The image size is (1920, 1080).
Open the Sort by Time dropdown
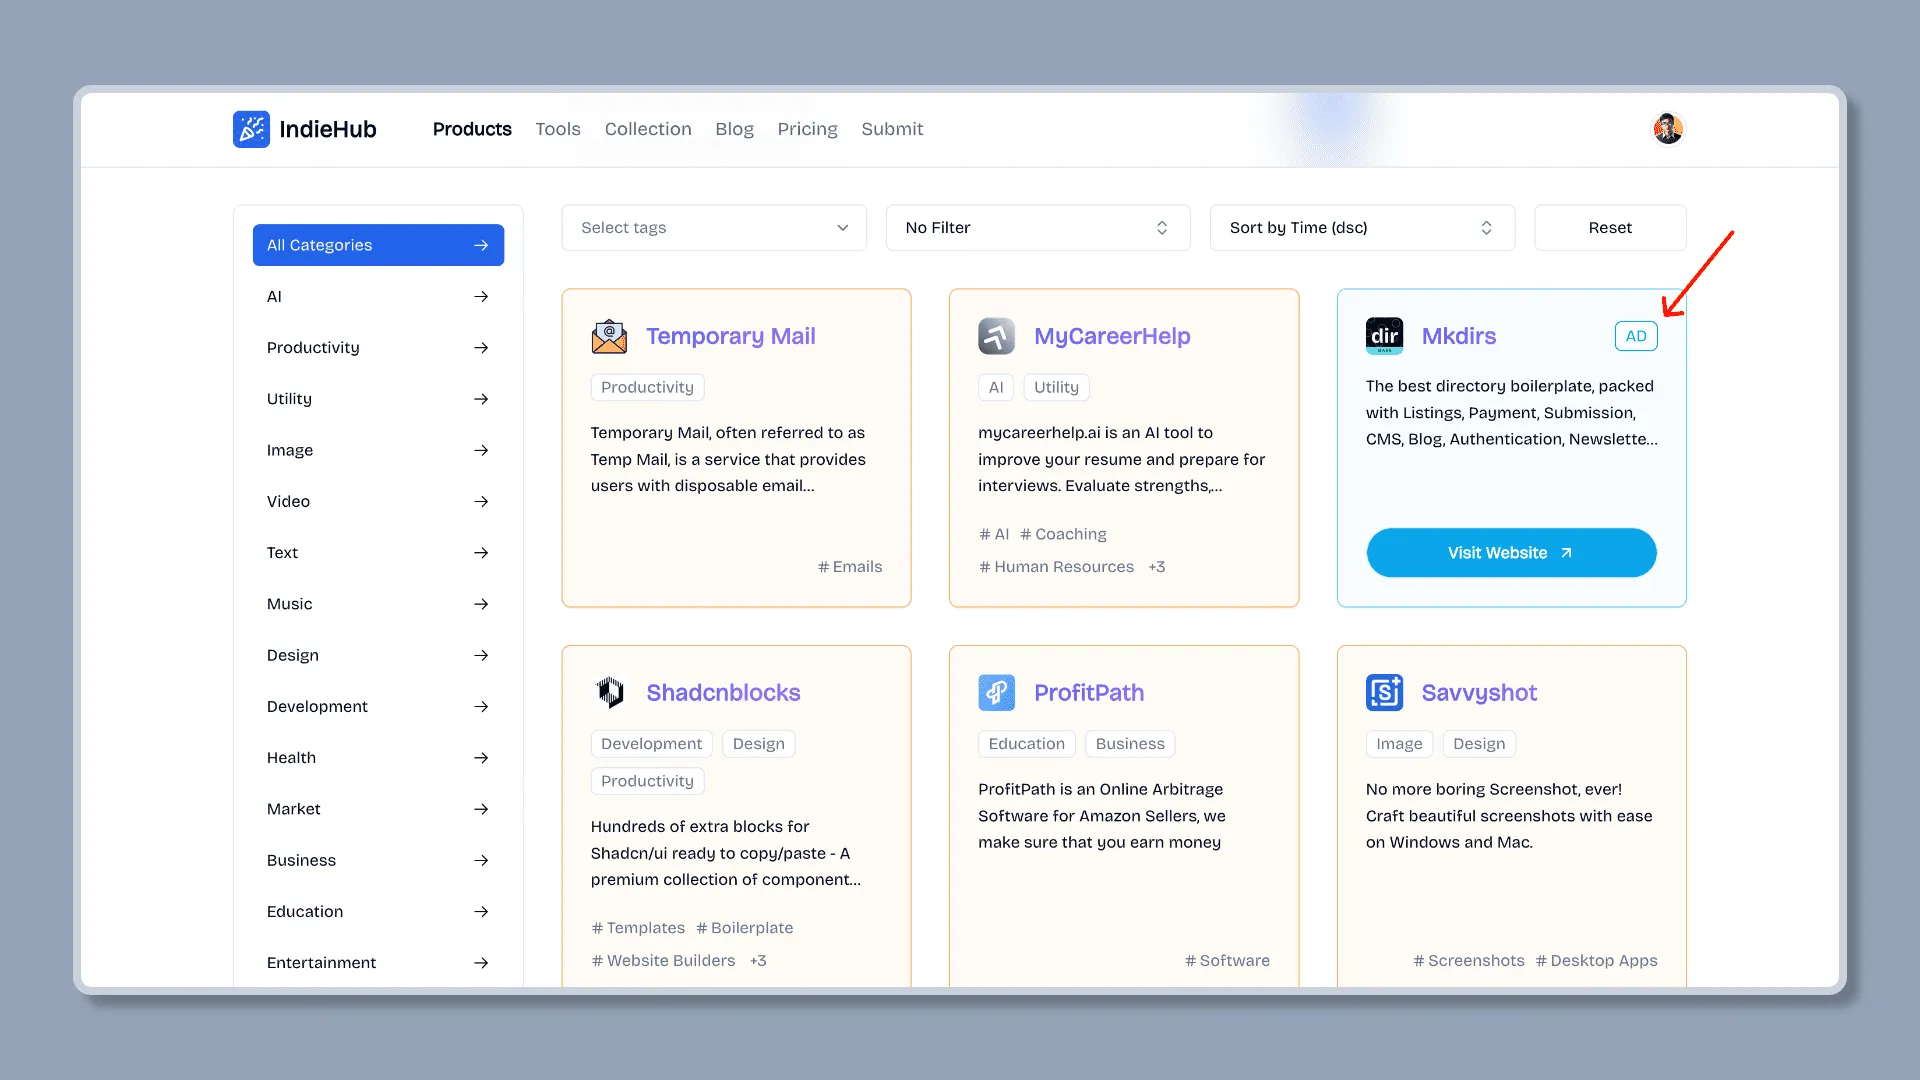coord(1361,228)
